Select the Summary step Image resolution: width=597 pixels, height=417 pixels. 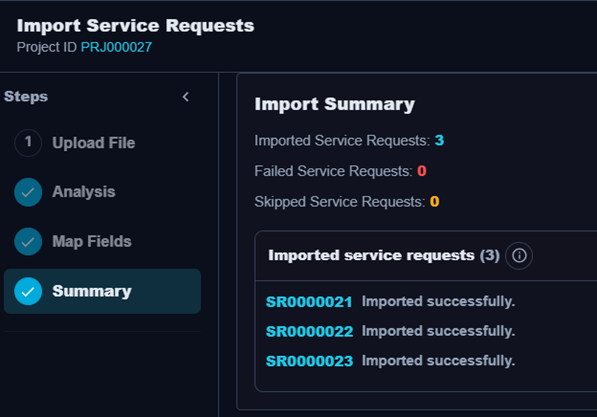(102, 291)
